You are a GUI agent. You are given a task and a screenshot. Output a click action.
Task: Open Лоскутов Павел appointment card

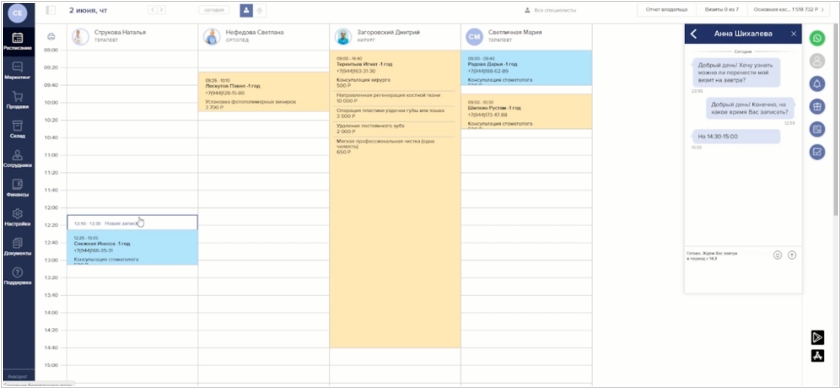click(264, 92)
